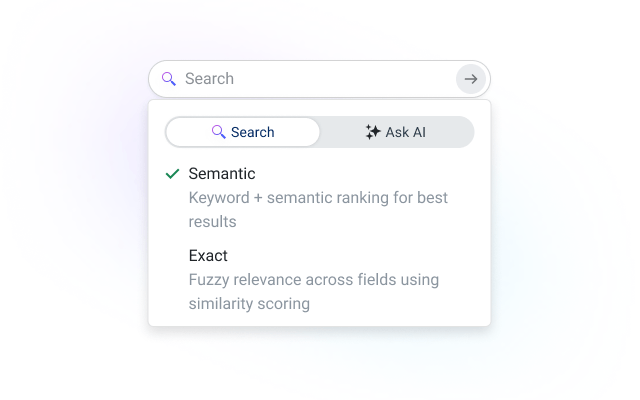Screen dimensions: 640x400
Task: Click the purple magnifier icon in search box
Action: [169, 79]
